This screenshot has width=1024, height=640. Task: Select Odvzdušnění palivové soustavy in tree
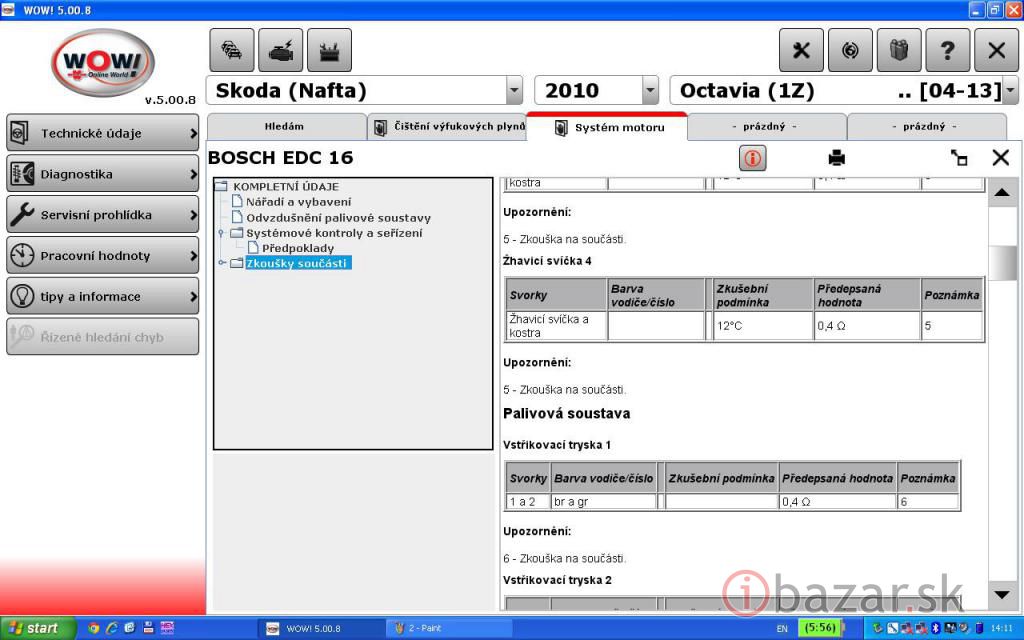click(338, 217)
